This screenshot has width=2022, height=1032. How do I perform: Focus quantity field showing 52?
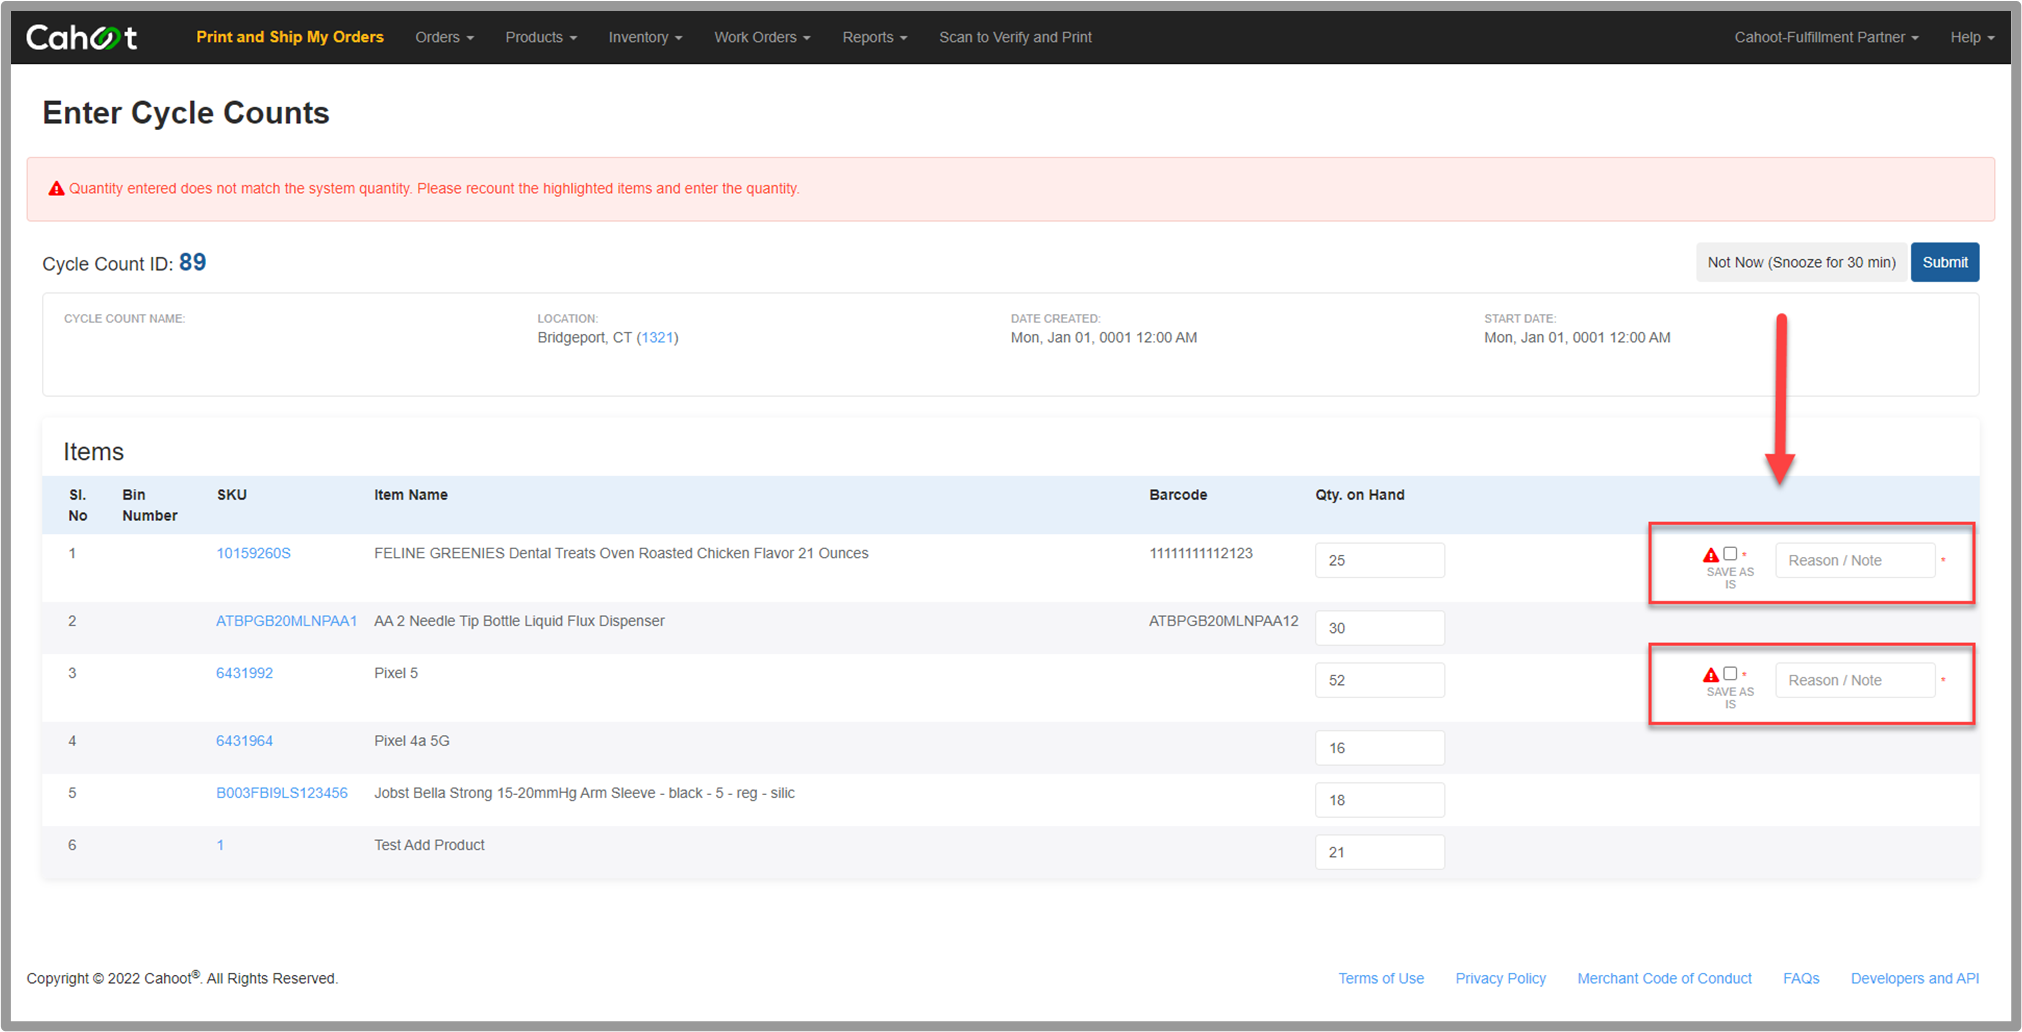pos(1379,680)
